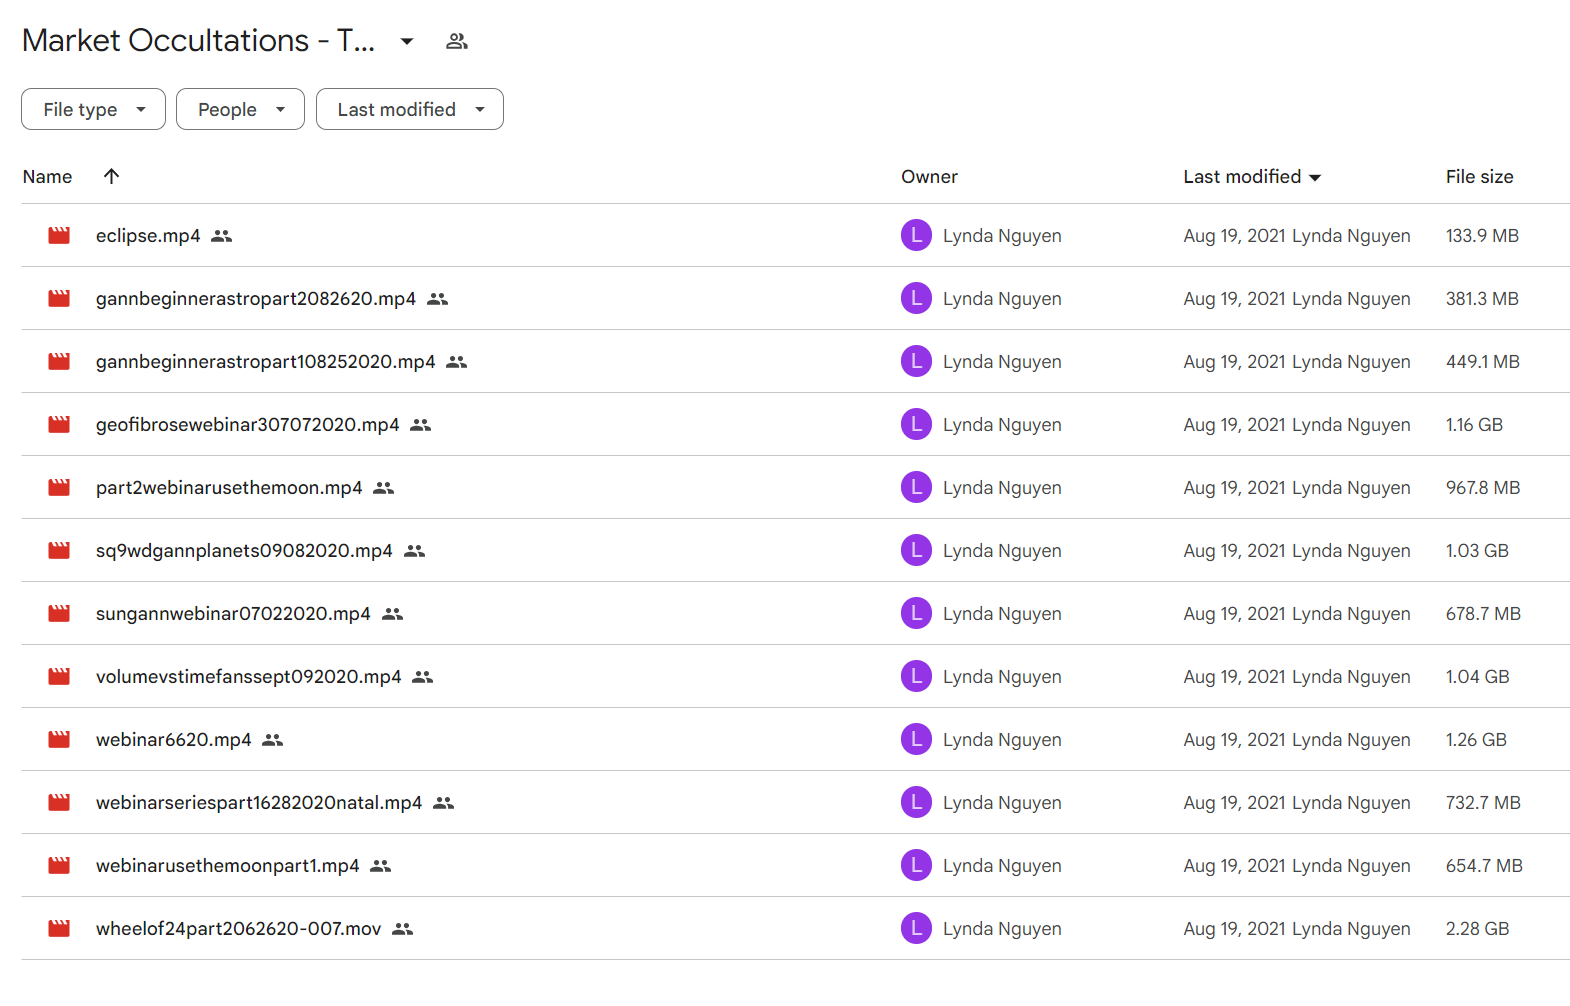Click 133.9 MB file size

point(1482,236)
